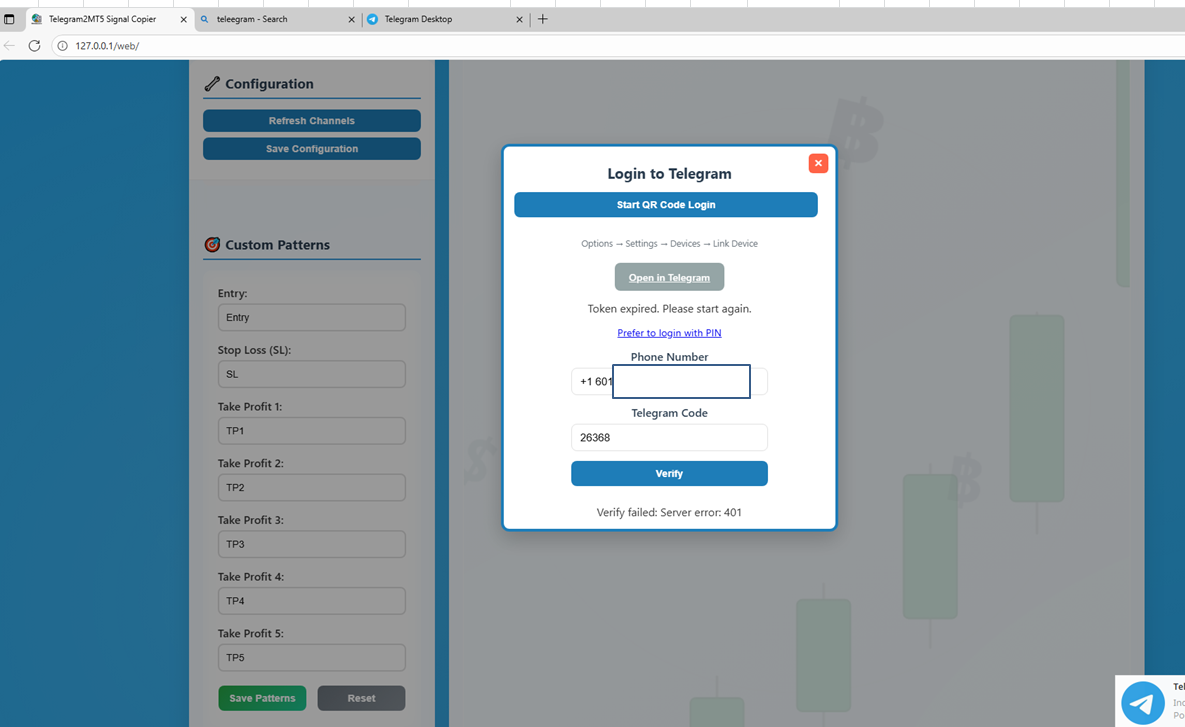Click the Reset patterns button
The width and height of the screenshot is (1185, 727).
click(361, 698)
